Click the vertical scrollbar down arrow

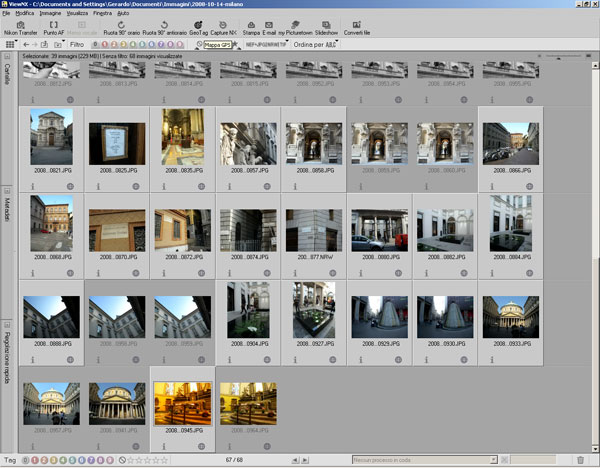click(595, 449)
